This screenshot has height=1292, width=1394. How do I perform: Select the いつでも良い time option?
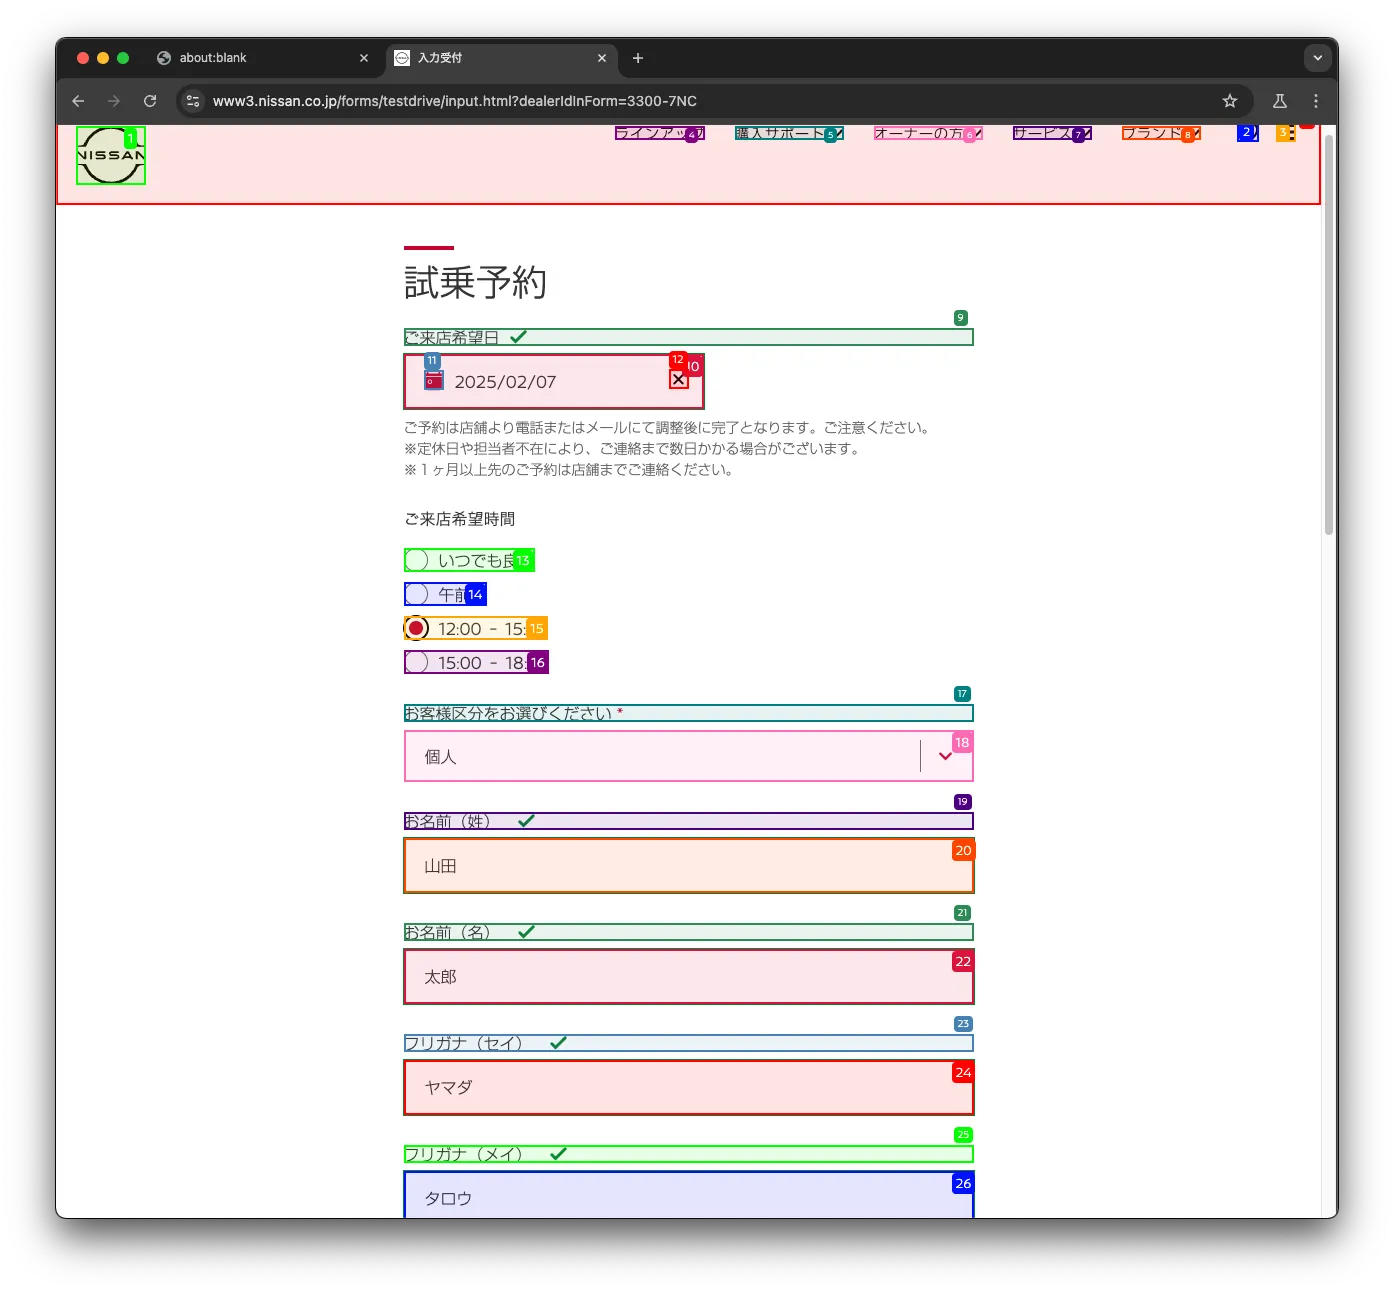417,561
